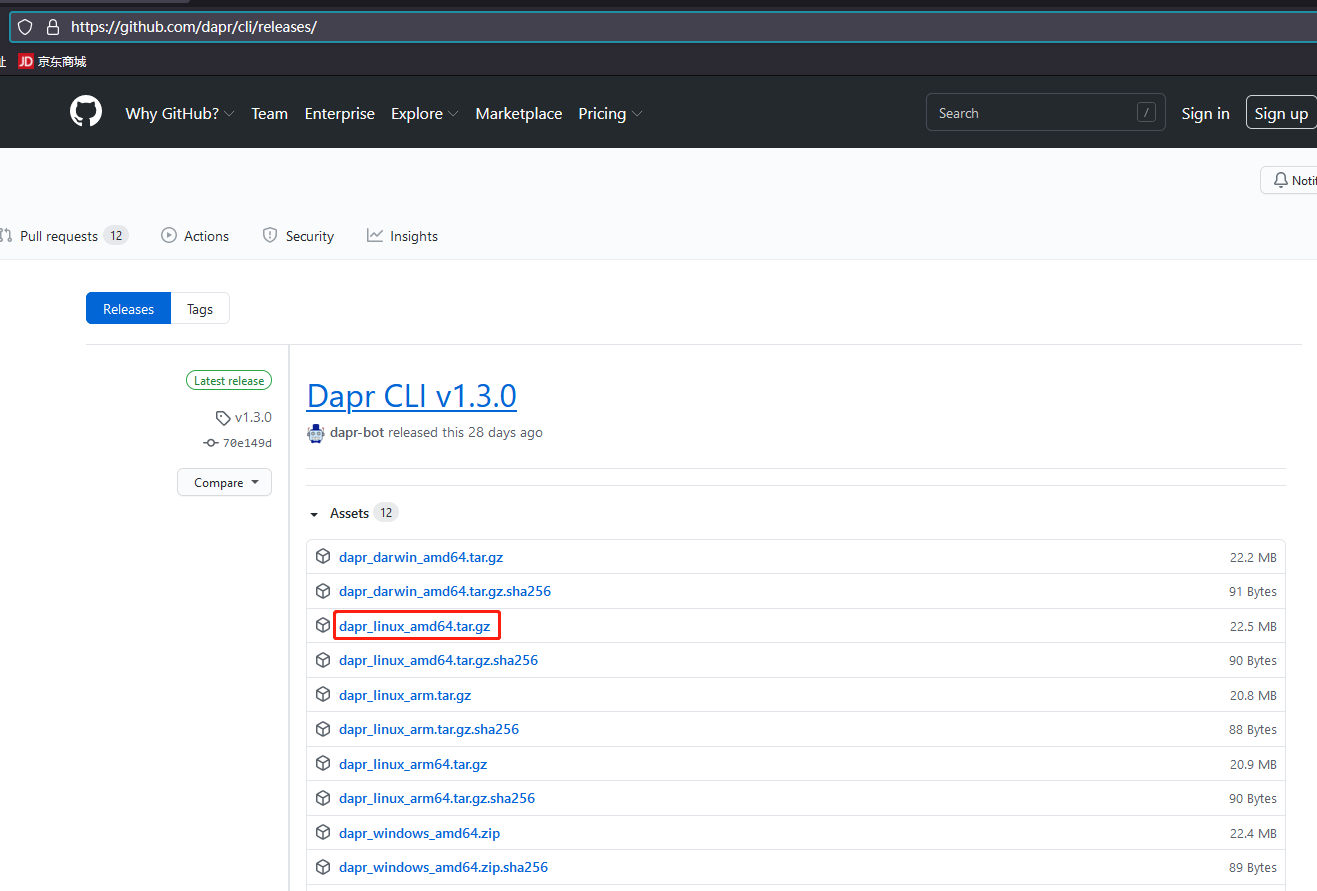Download dapr_windows_amd64.zip
Image resolution: width=1317 pixels, height=891 pixels.
point(420,833)
